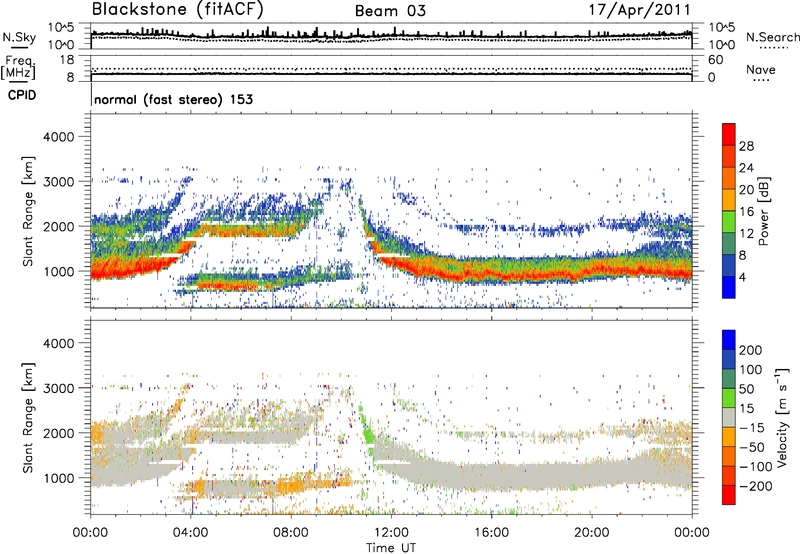Select the "Time UT" axis title
This screenshot has height=554, width=800.
[391, 548]
